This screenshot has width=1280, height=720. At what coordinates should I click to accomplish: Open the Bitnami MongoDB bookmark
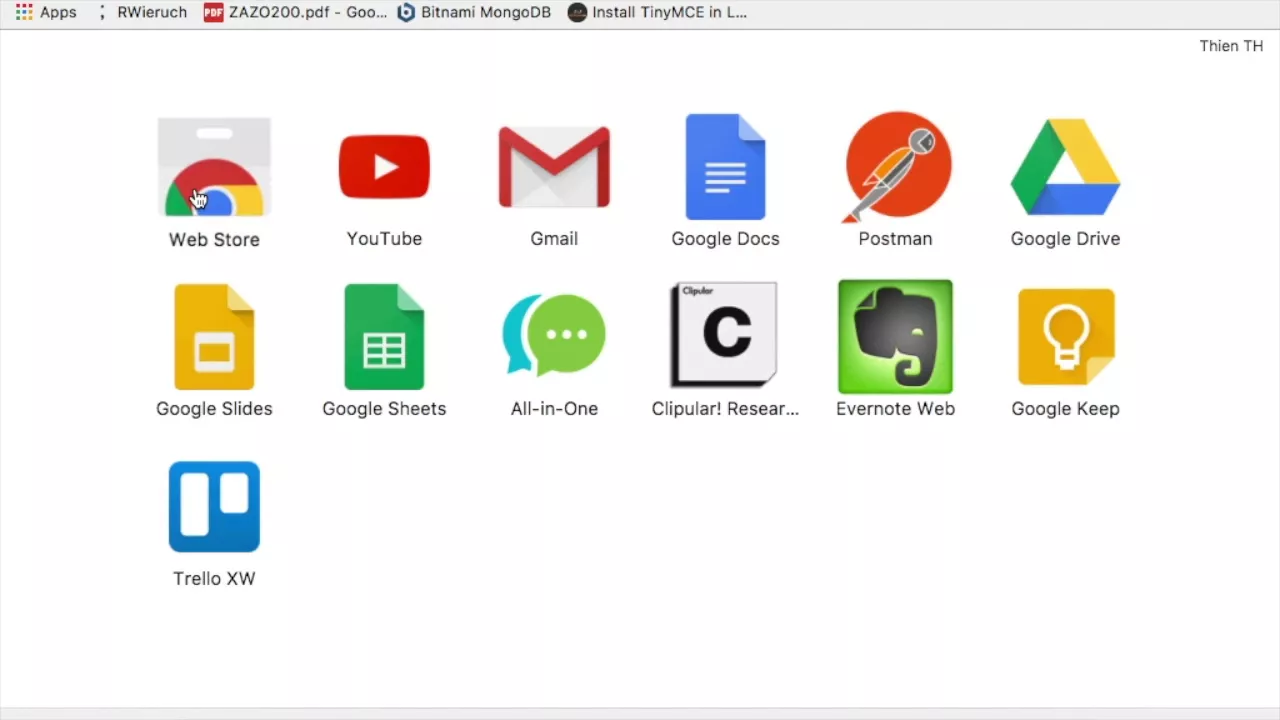coord(474,13)
